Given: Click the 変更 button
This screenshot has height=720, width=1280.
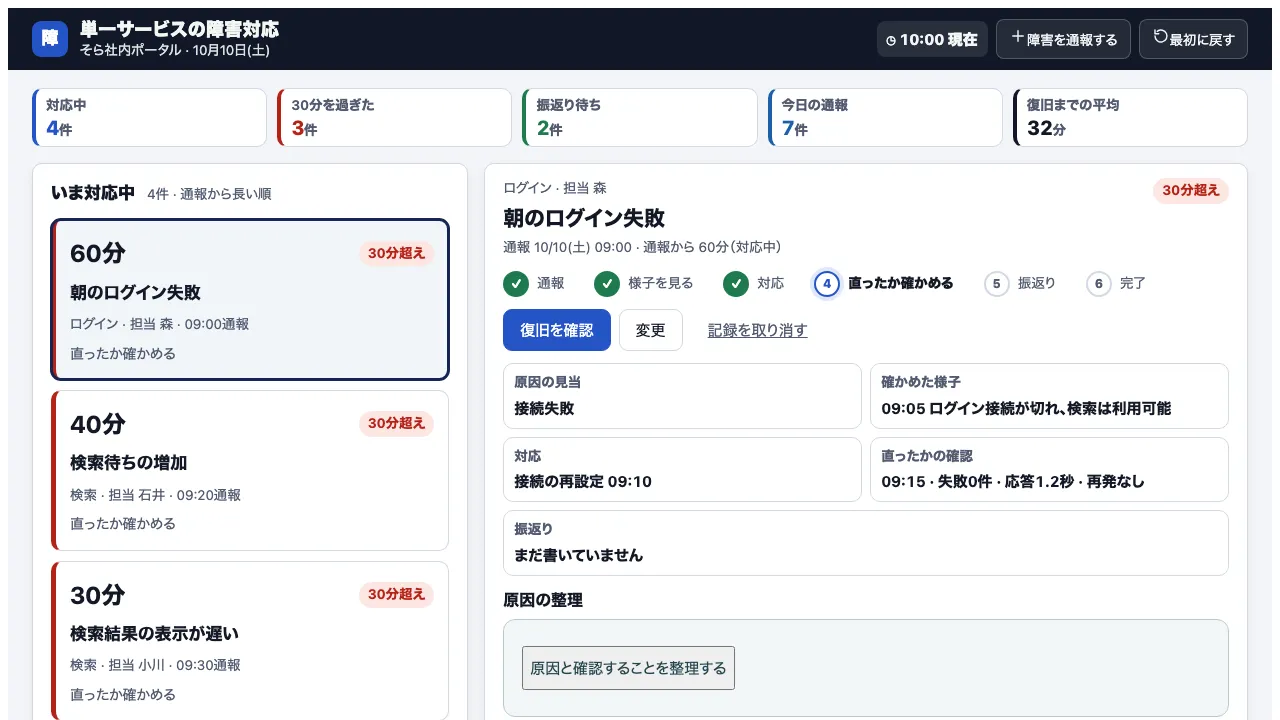Looking at the screenshot, I should (x=651, y=330).
